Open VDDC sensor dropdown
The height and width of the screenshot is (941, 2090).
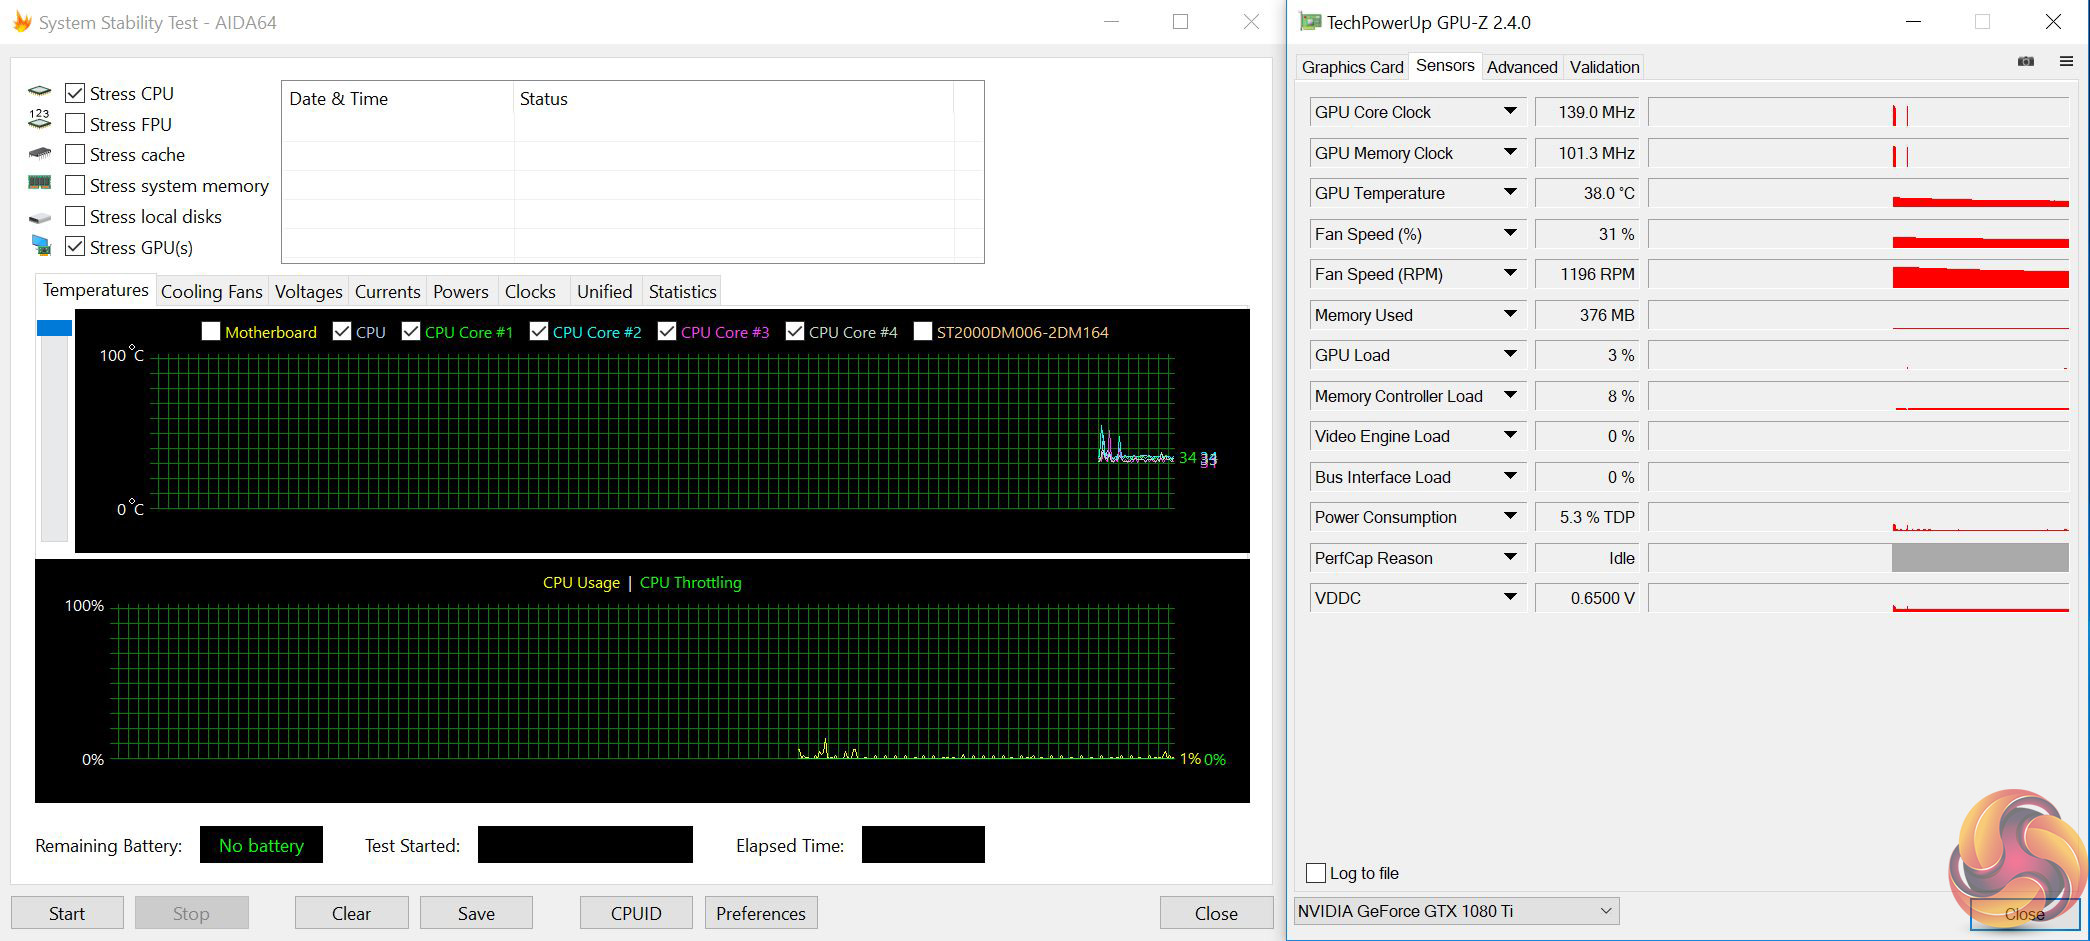point(1510,597)
